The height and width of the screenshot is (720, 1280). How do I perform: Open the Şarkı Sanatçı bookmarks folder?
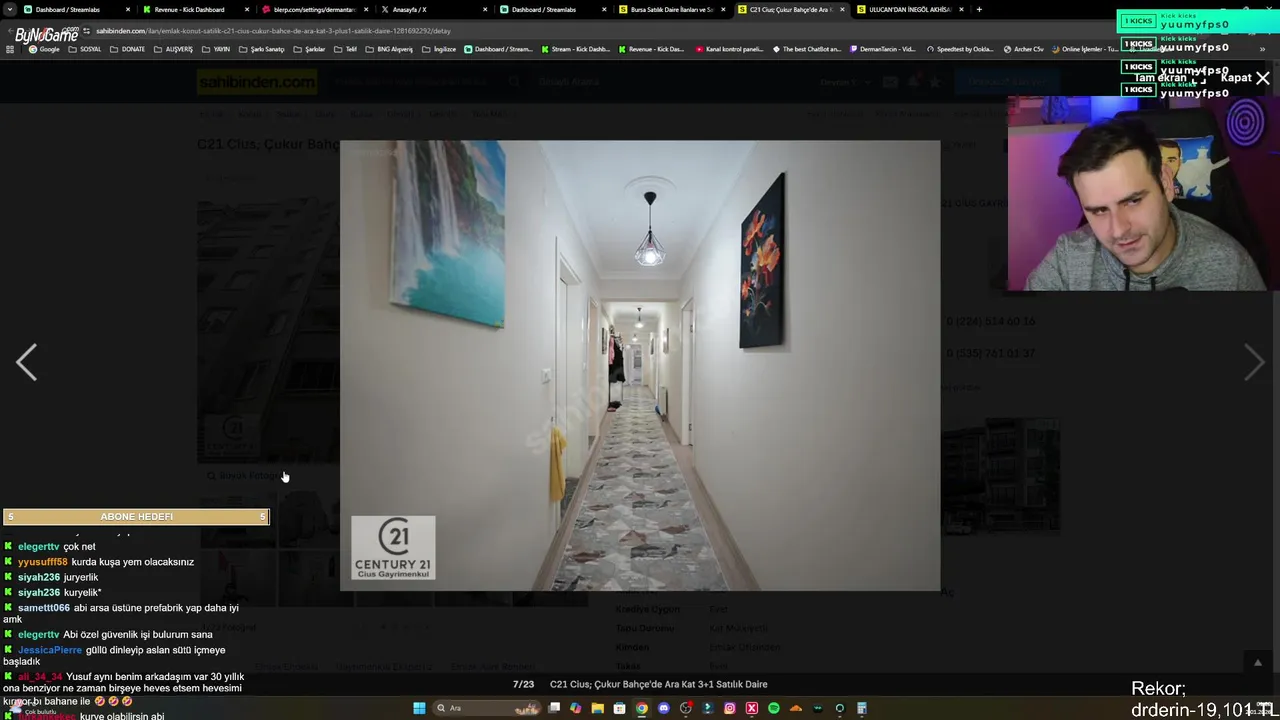262,49
